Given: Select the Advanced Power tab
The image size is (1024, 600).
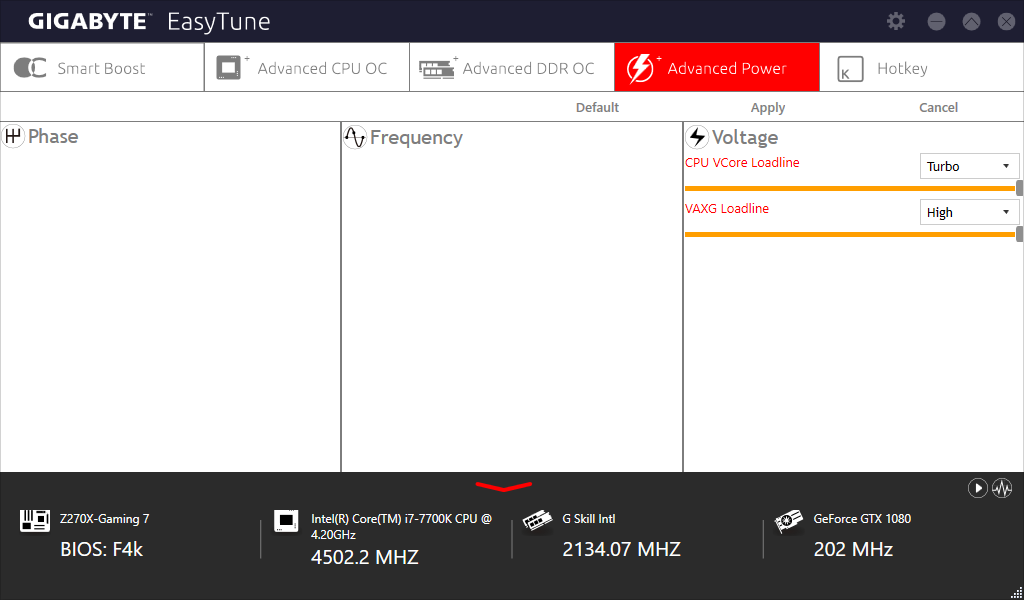Looking at the screenshot, I should point(717,67).
